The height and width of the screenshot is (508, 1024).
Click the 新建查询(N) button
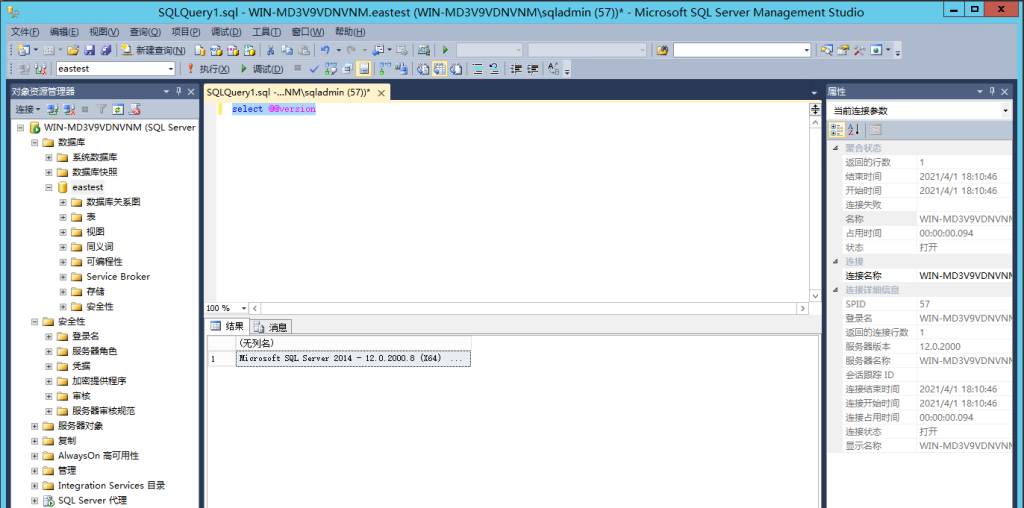click(153, 50)
